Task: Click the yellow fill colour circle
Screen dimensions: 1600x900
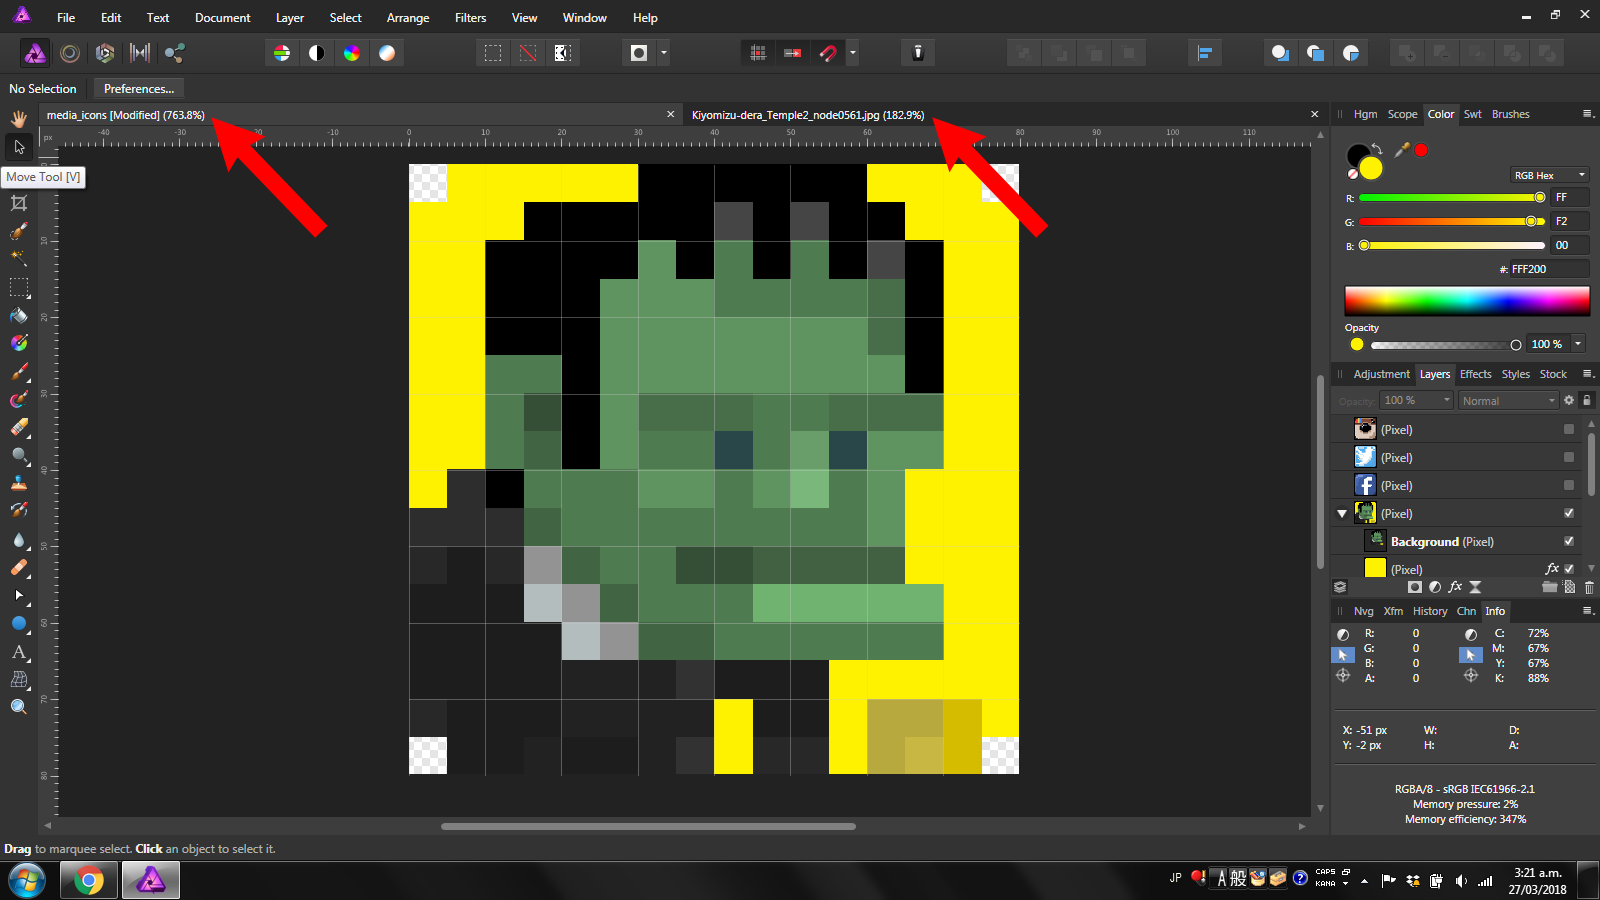Action: (x=1370, y=168)
